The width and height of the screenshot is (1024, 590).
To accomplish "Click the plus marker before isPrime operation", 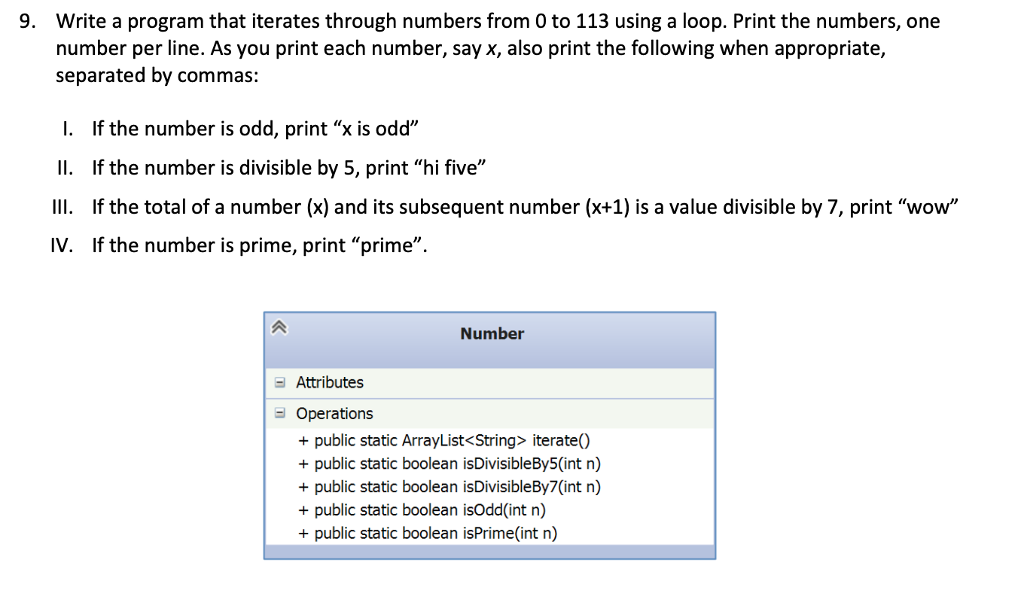I will coord(302,532).
